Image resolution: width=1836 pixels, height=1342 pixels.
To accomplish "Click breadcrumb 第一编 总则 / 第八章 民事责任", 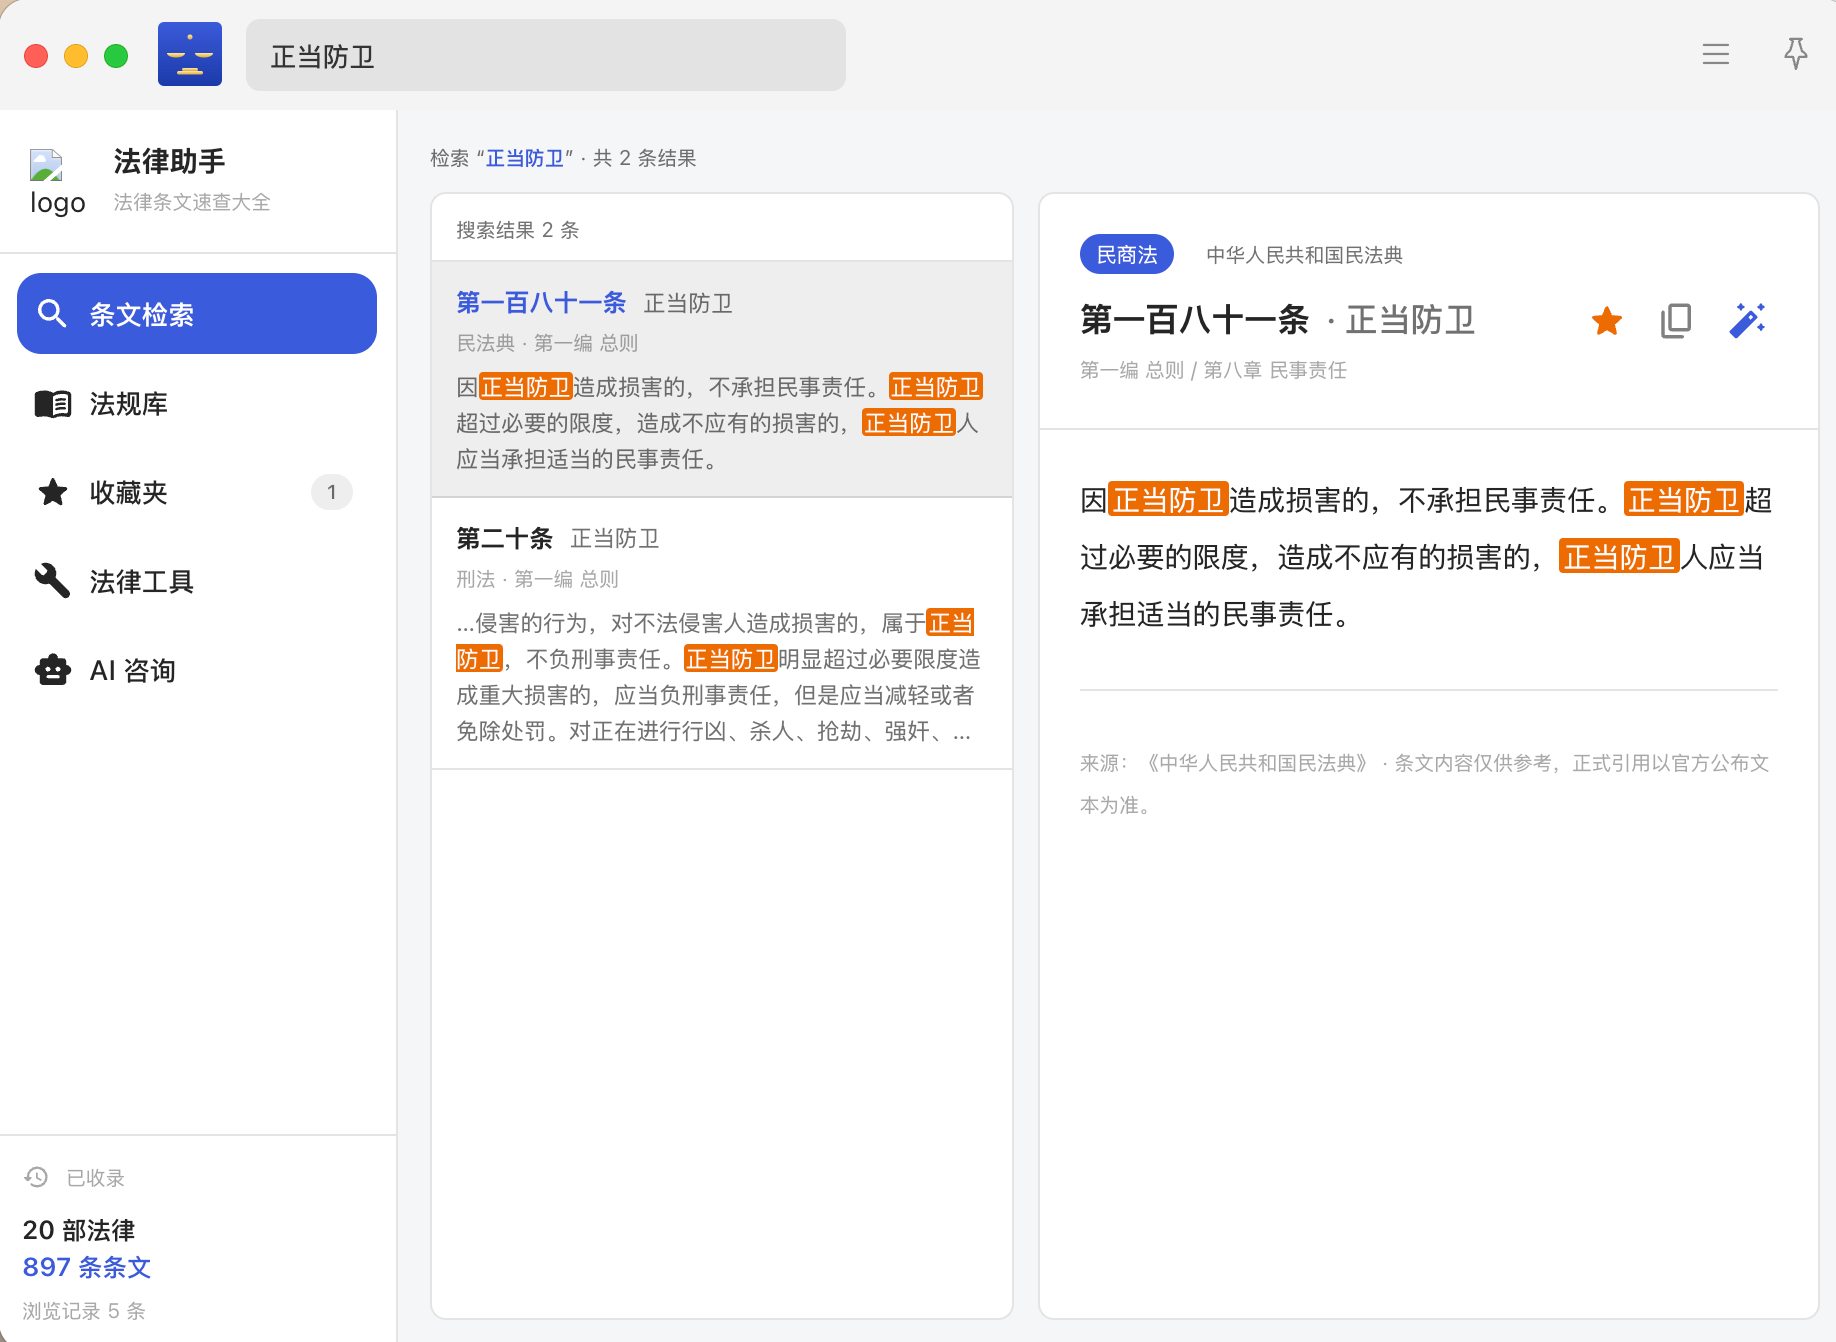I will (1213, 370).
